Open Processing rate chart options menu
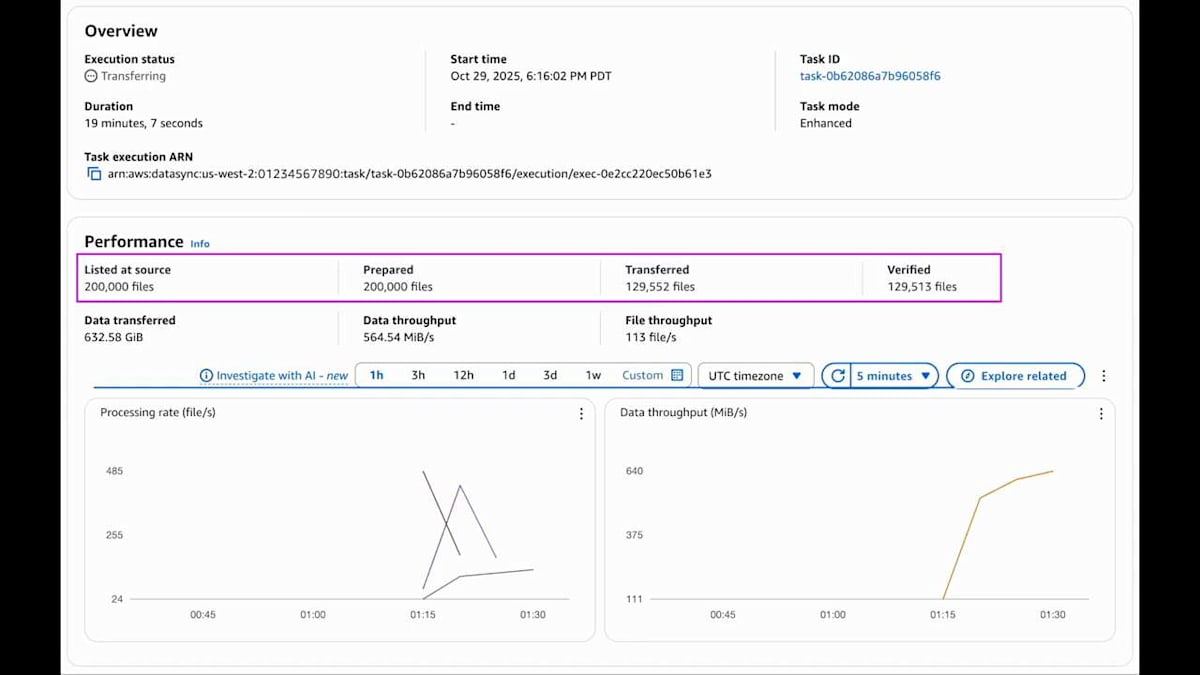Image resolution: width=1200 pixels, height=675 pixels. coord(581,413)
